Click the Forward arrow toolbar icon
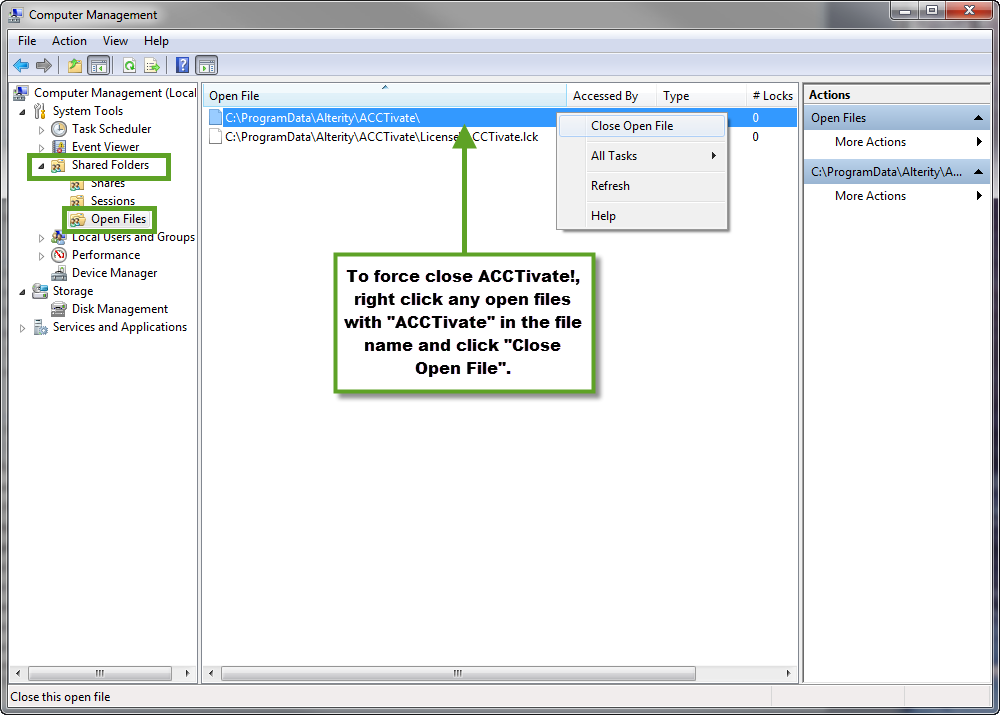This screenshot has width=1000, height=715. (x=44, y=65)
